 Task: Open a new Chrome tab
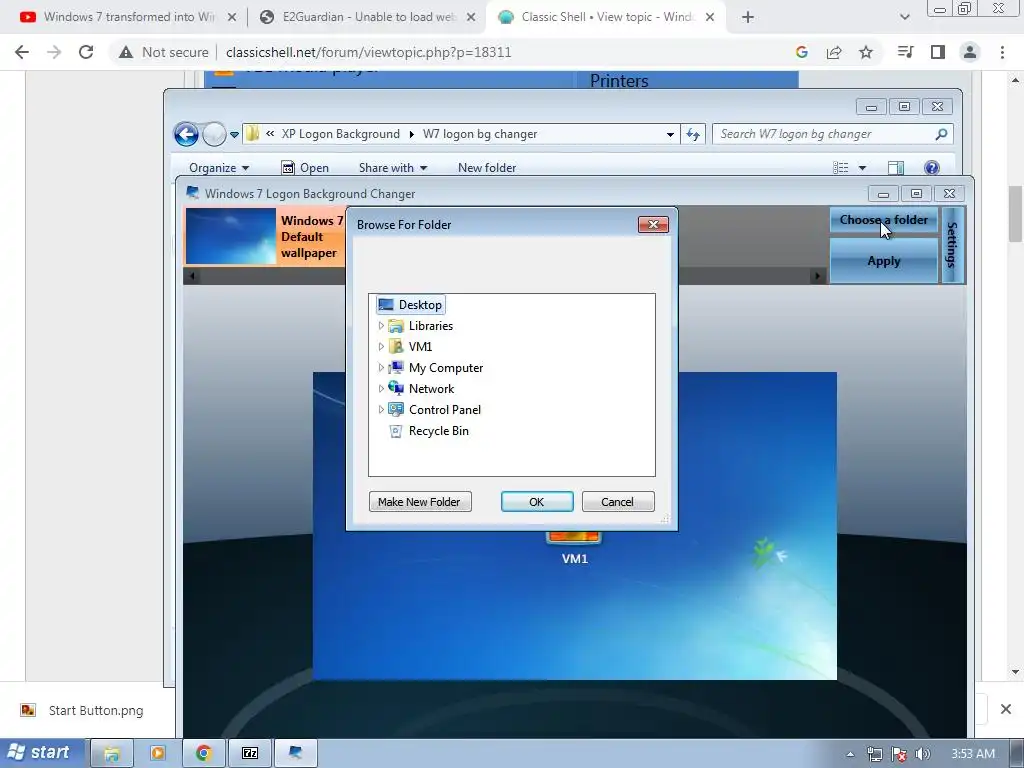748,17
